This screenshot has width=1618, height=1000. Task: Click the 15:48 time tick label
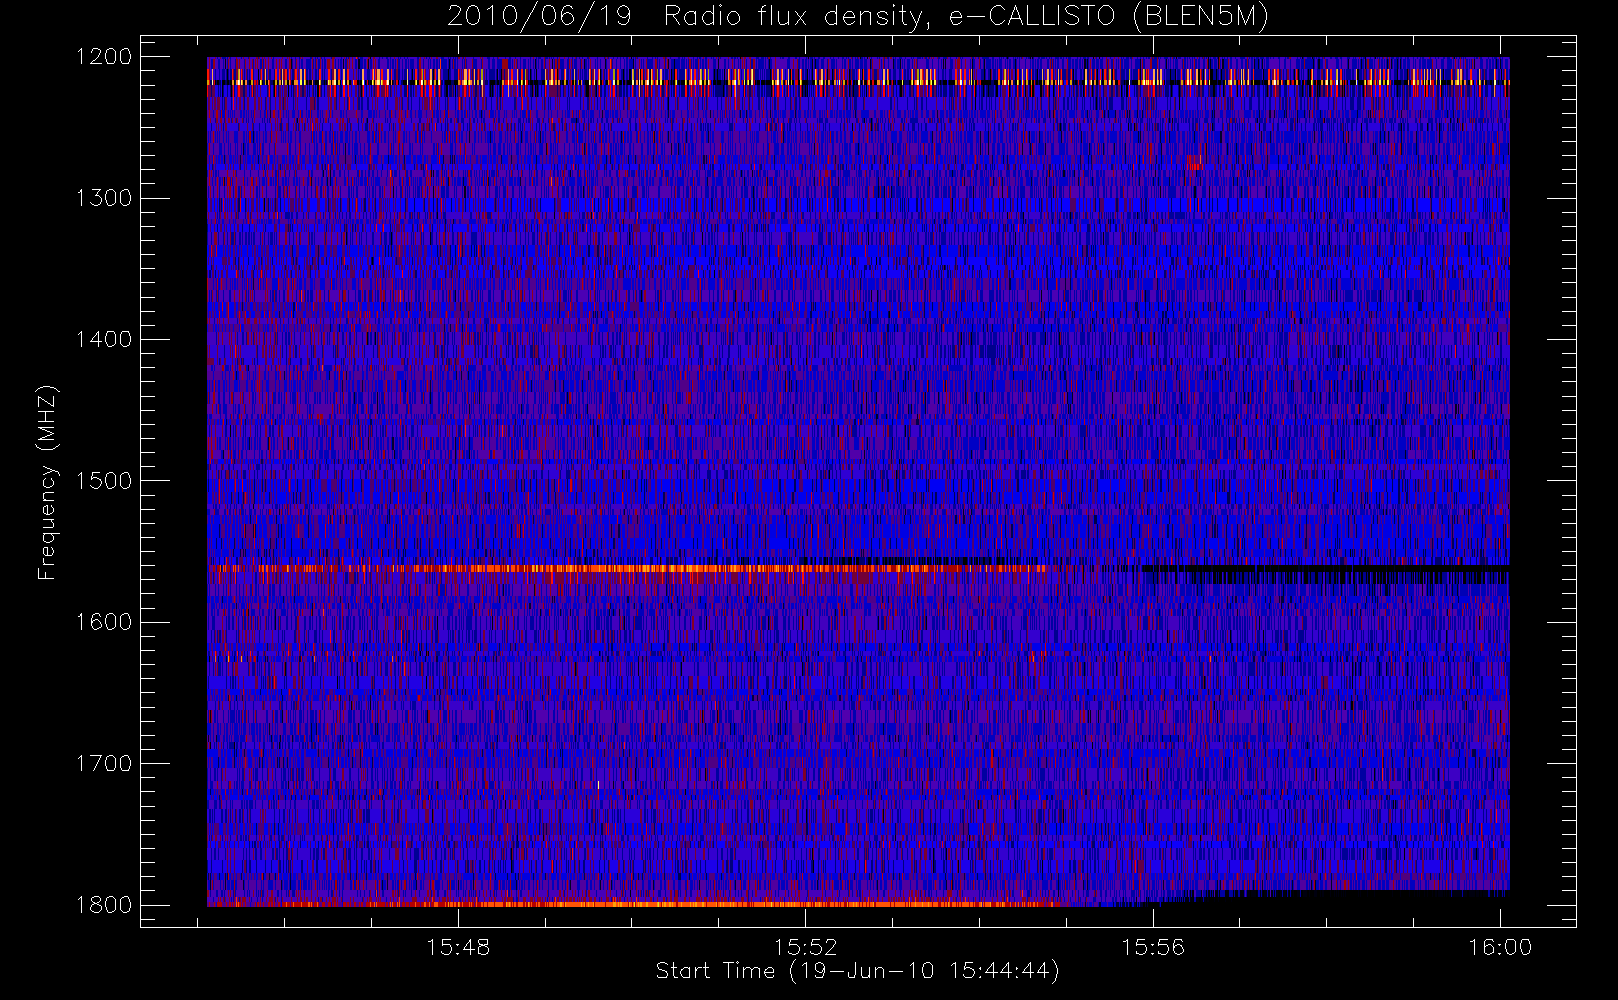pyautogui.click(x=458, y=947)
